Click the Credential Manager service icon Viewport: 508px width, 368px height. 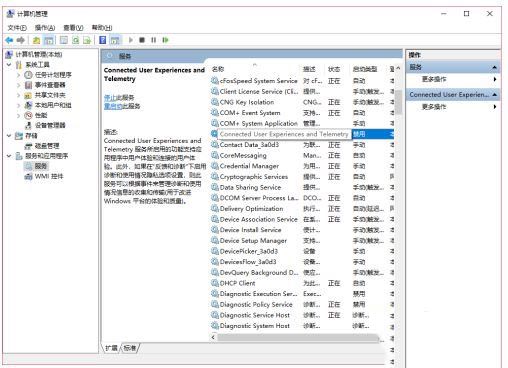215,166
